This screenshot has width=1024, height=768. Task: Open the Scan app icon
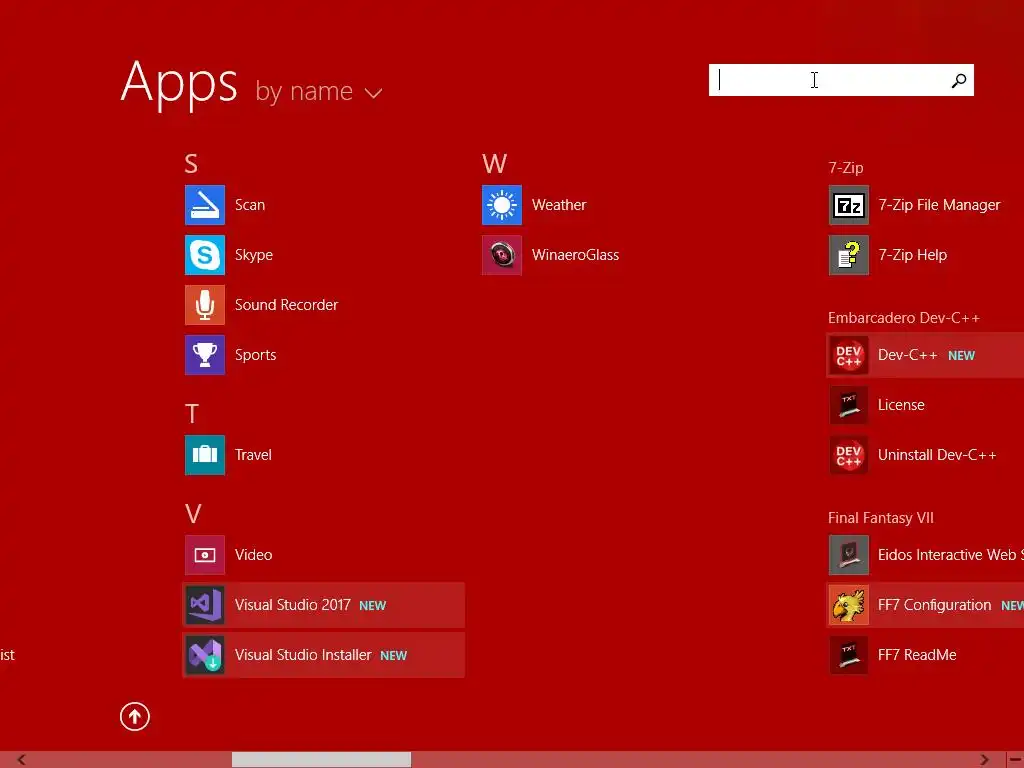[x=204, y=205]
